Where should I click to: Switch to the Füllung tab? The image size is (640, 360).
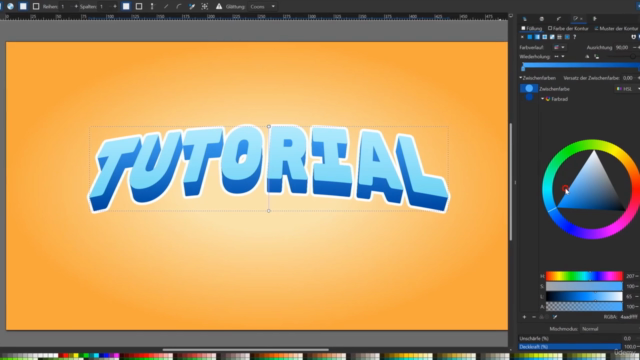tap(531, 29)
